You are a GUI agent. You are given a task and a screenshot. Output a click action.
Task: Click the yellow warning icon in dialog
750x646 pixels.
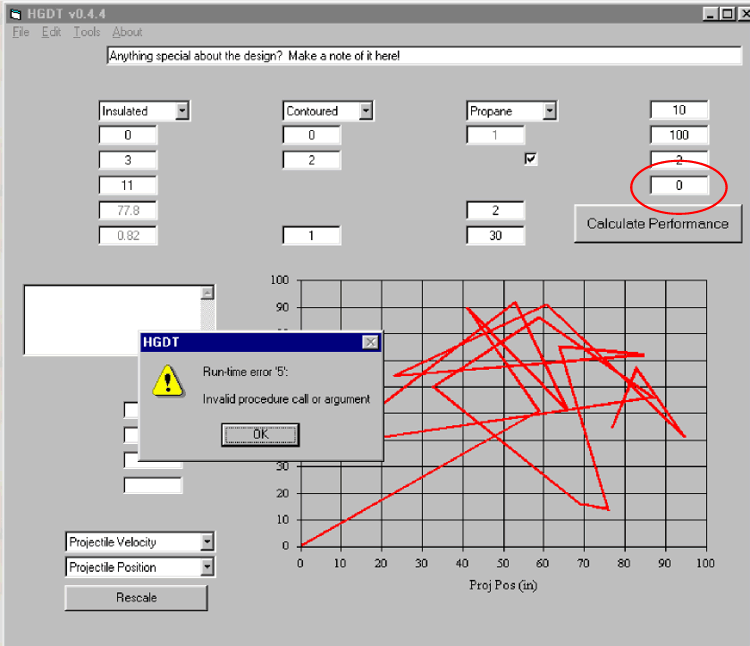pos(168,379)
